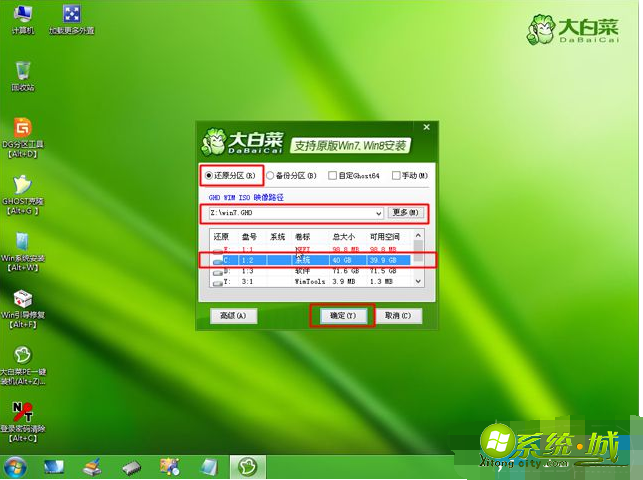Click the 总大小 column header

tap(344, 237)
